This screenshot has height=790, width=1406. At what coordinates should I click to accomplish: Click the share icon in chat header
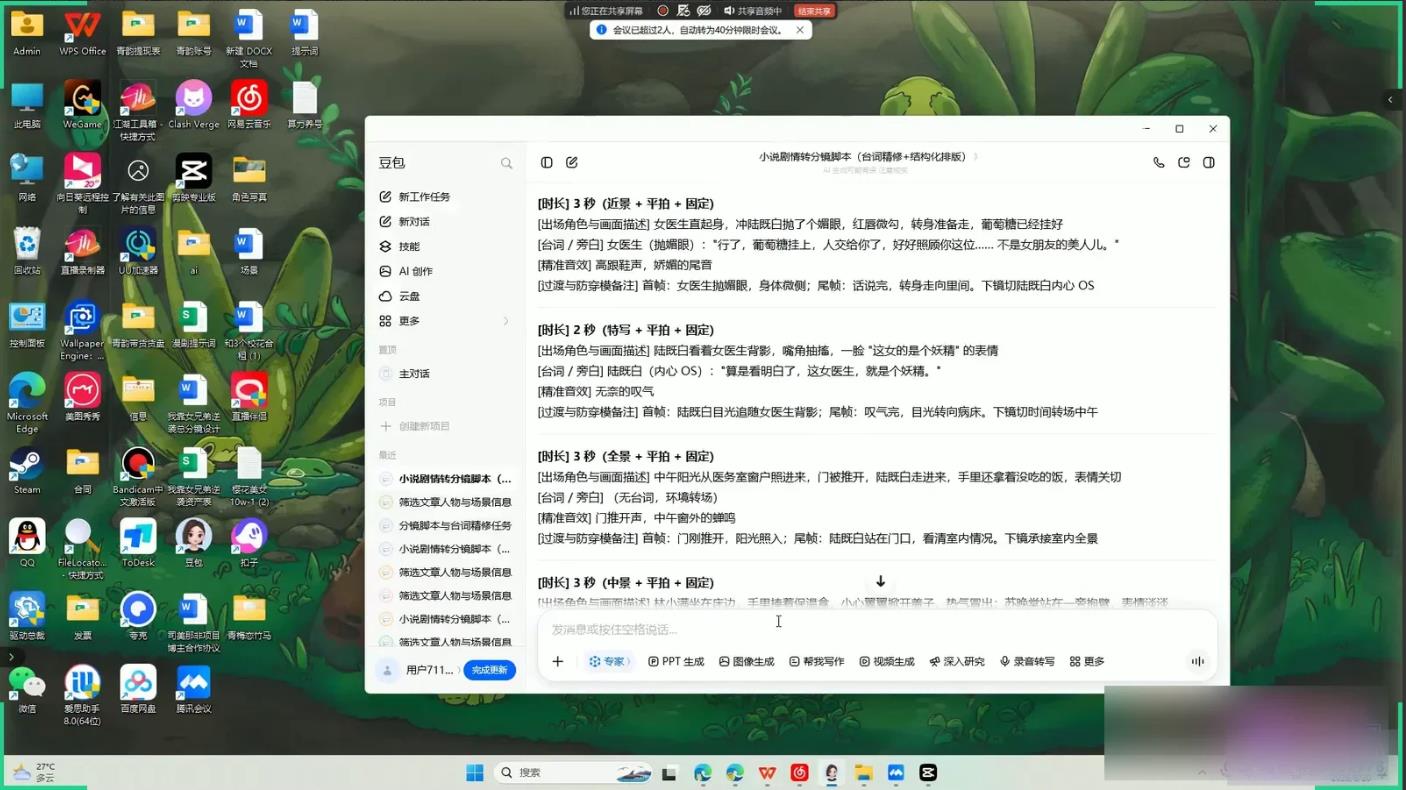tap(1184, 162)
